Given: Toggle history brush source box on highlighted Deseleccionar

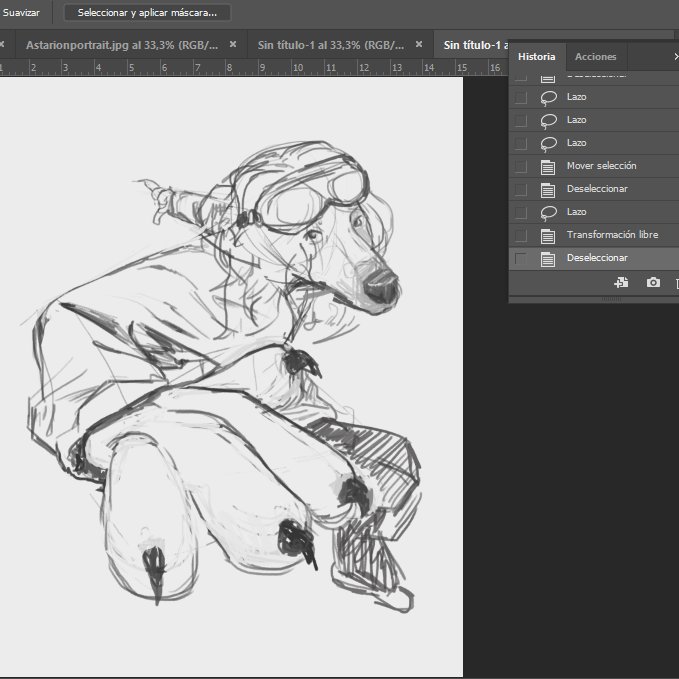Looking at the screenshot, I should coord(521,259).
